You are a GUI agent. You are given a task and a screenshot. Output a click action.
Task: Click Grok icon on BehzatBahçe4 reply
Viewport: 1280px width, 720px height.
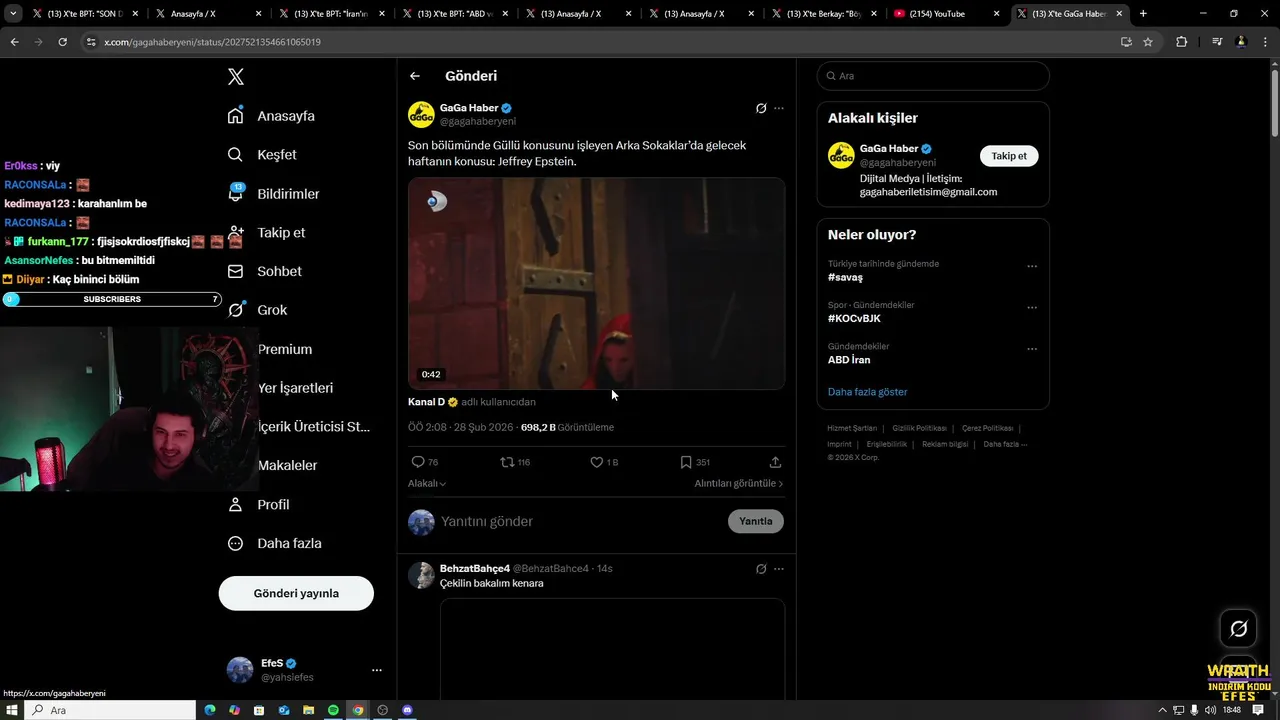(761, 569)
